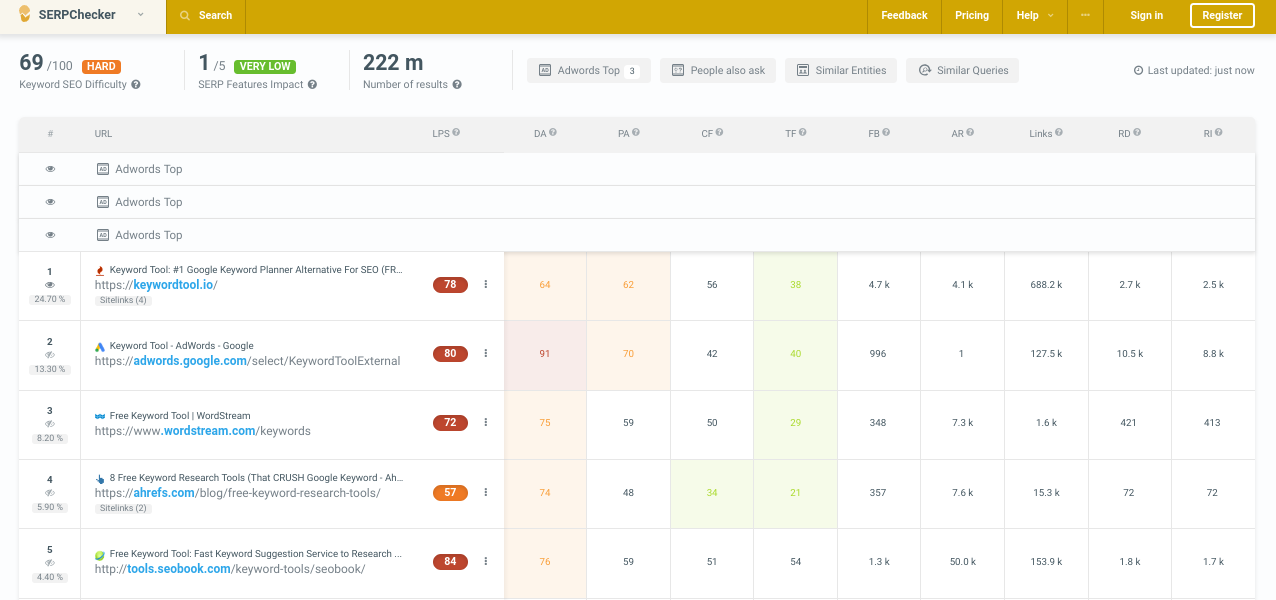
Task: Open the wordstream.com keywords link
Action: coord(203,431)
